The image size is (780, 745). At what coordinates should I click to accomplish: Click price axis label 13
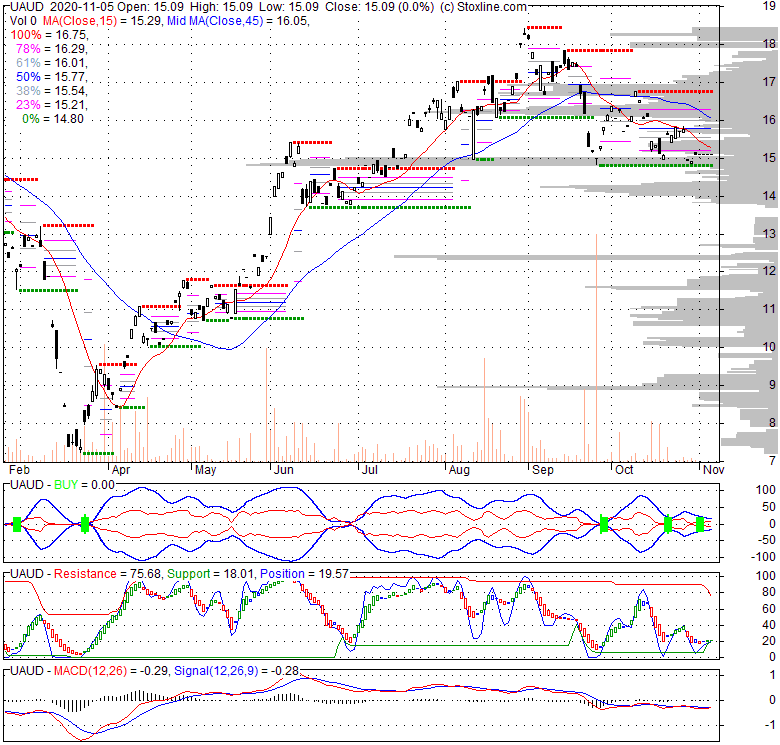click(770, 233)
